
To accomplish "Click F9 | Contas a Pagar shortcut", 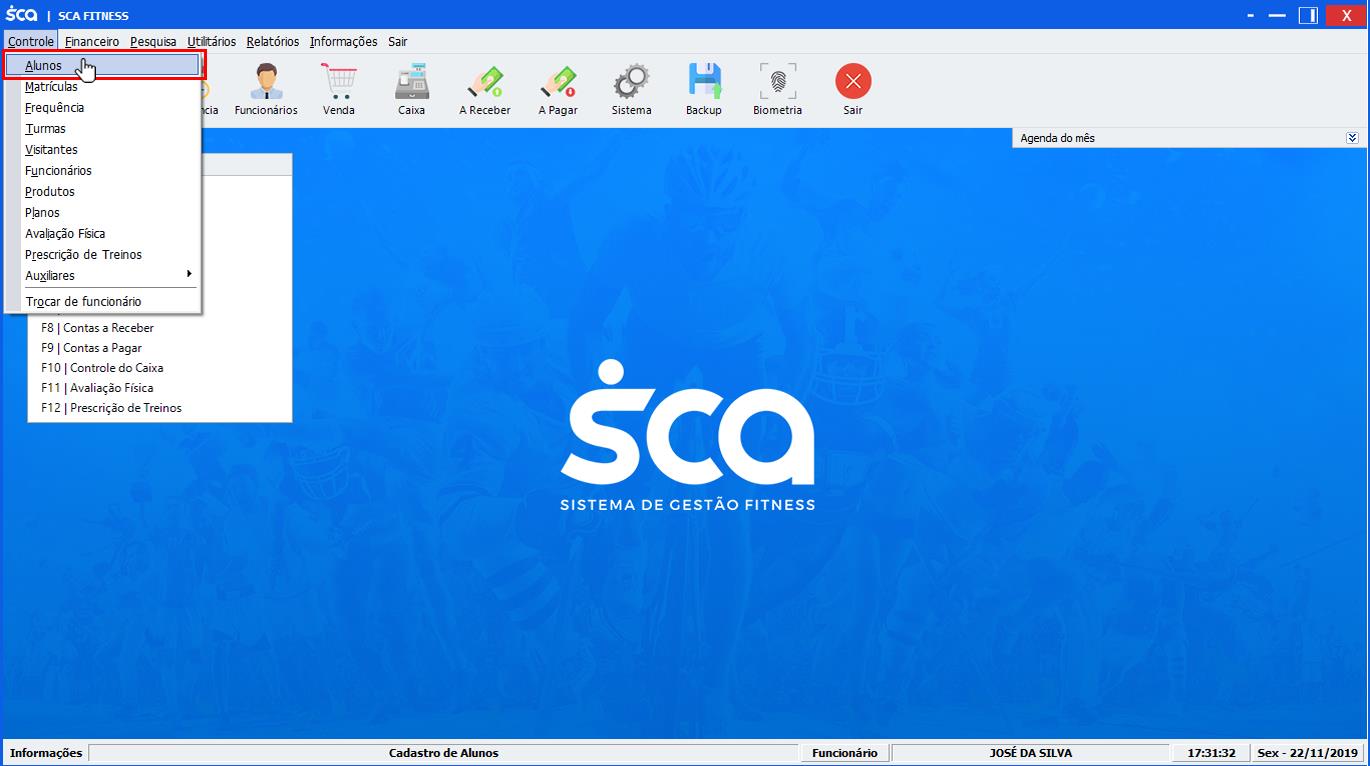I will coord(91,348).
